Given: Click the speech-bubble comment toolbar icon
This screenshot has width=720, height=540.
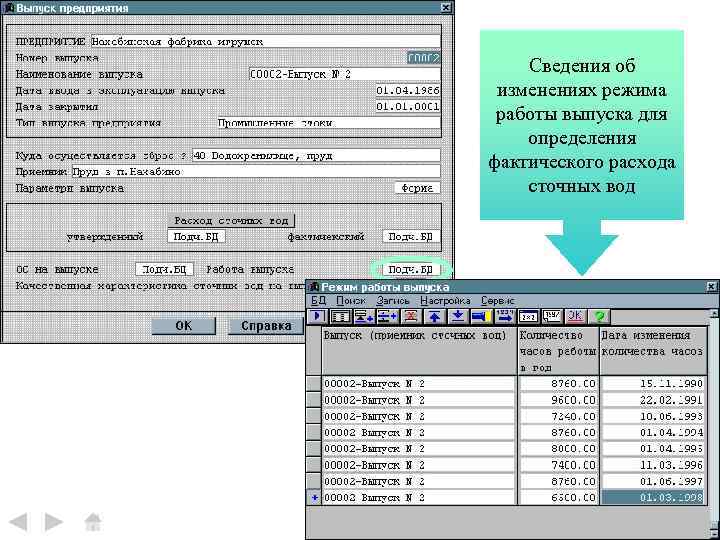Looking at the screenshot, I should (x=551, y=316).
